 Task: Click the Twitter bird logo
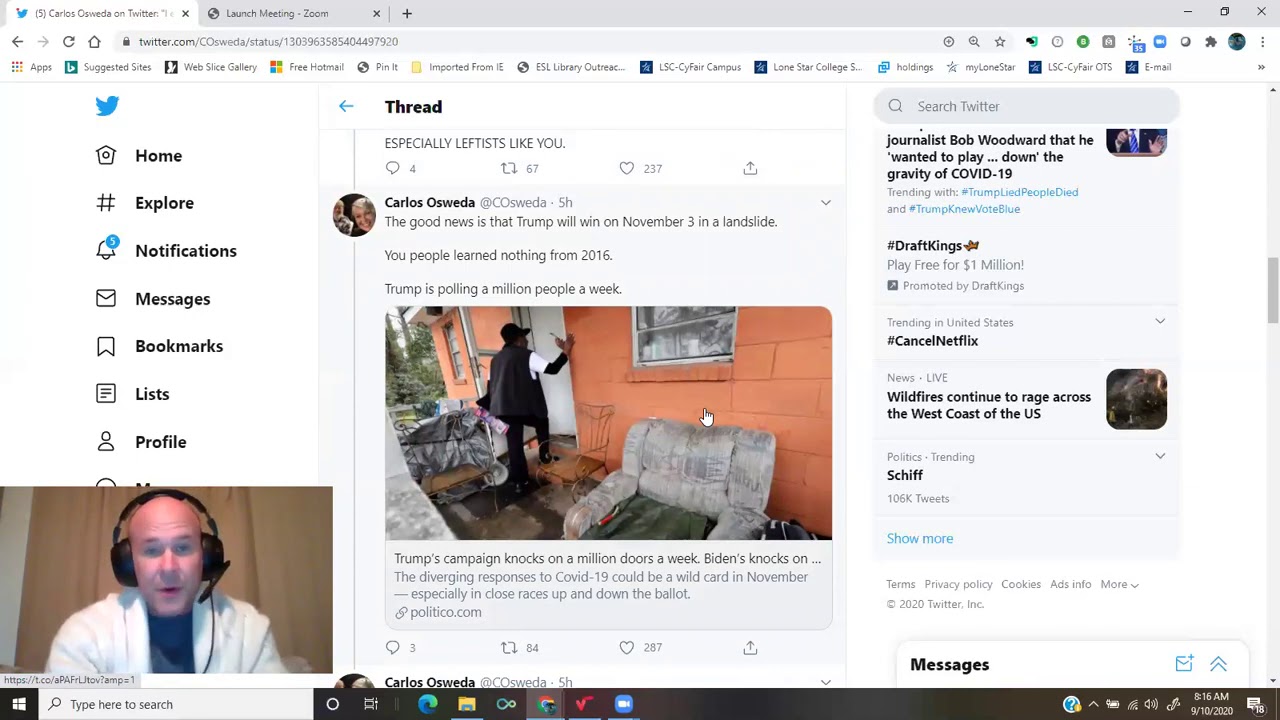click(107, 106)
